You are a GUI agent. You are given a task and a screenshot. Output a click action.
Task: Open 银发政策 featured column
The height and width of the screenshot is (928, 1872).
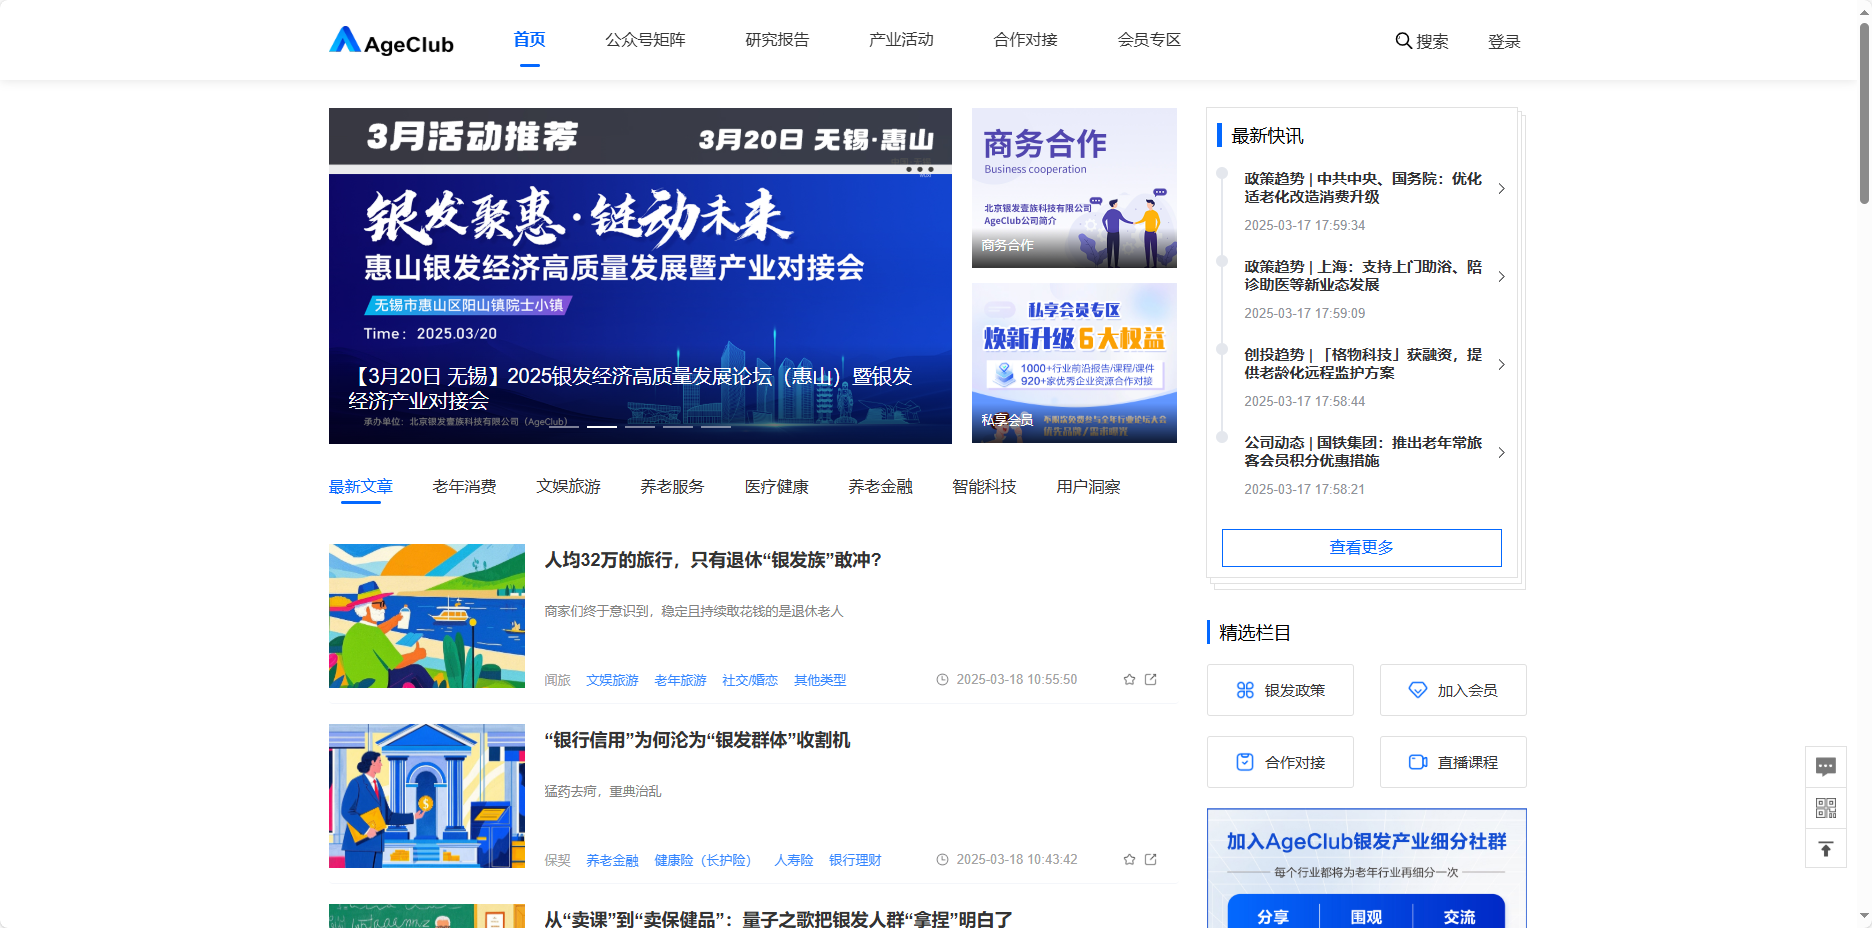point(1280,690)
